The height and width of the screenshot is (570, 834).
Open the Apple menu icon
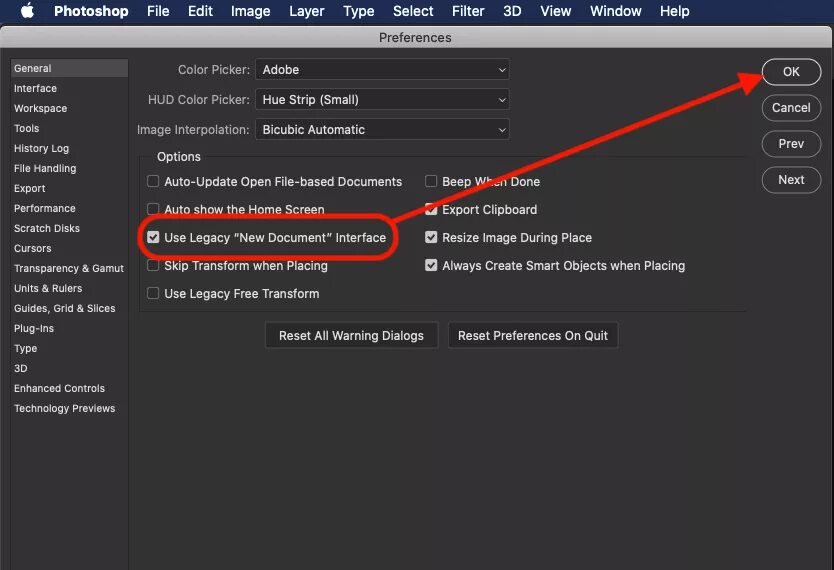coord(28,11)
